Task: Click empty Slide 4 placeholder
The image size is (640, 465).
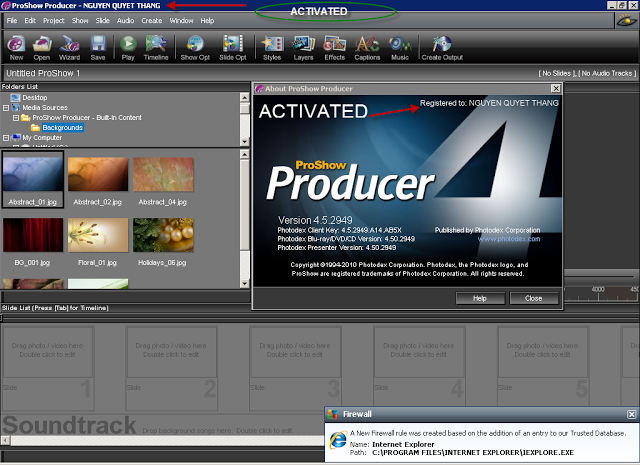Action: tap(419, 367)
